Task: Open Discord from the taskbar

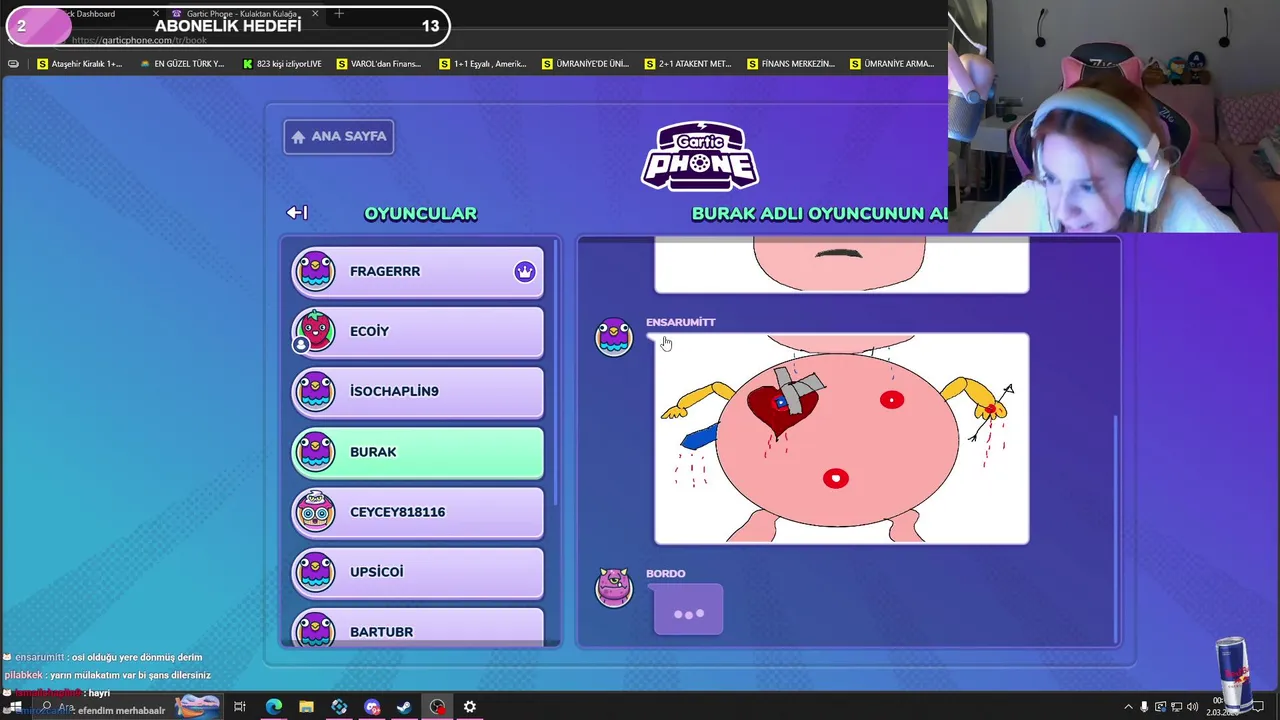Action: pos(372,707)
